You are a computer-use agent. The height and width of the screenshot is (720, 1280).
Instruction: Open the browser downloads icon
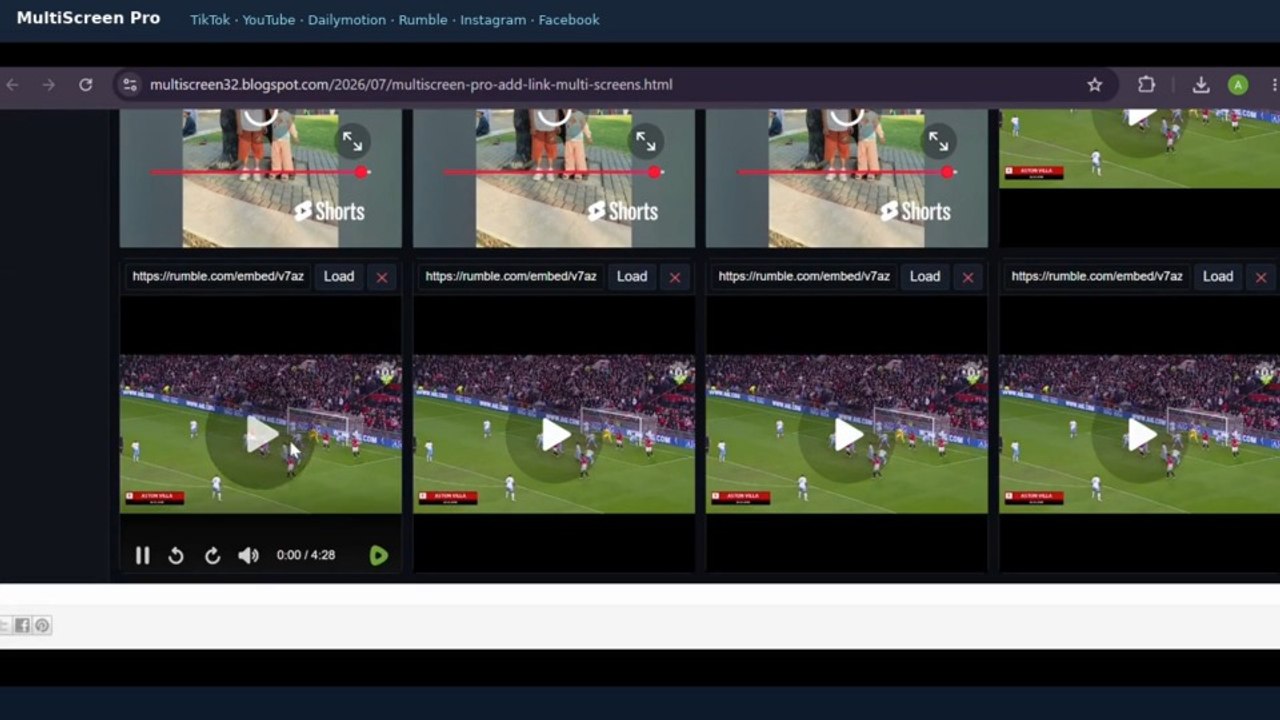[x=1201, y=85]
